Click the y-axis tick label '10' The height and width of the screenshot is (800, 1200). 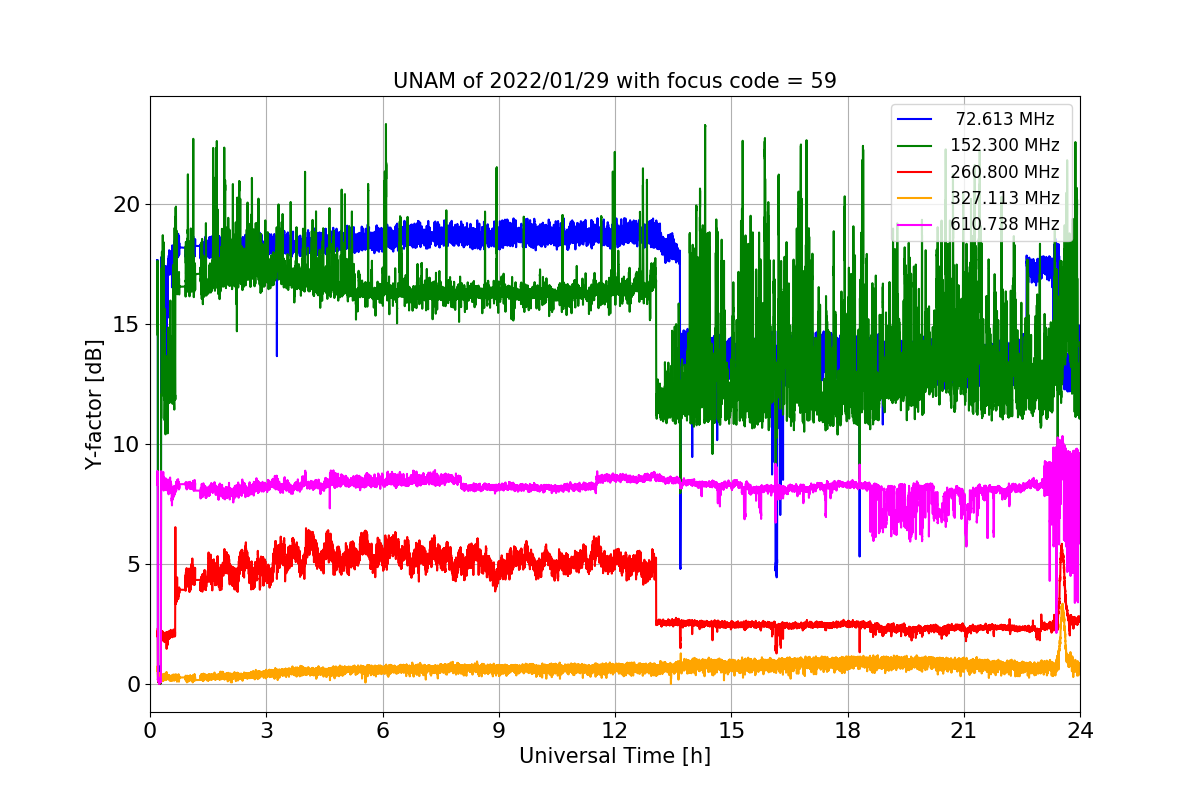pos(128,445)
